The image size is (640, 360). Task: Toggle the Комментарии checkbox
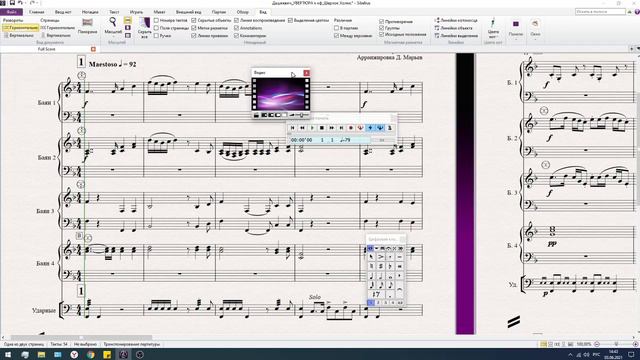[x=236, y=36]
